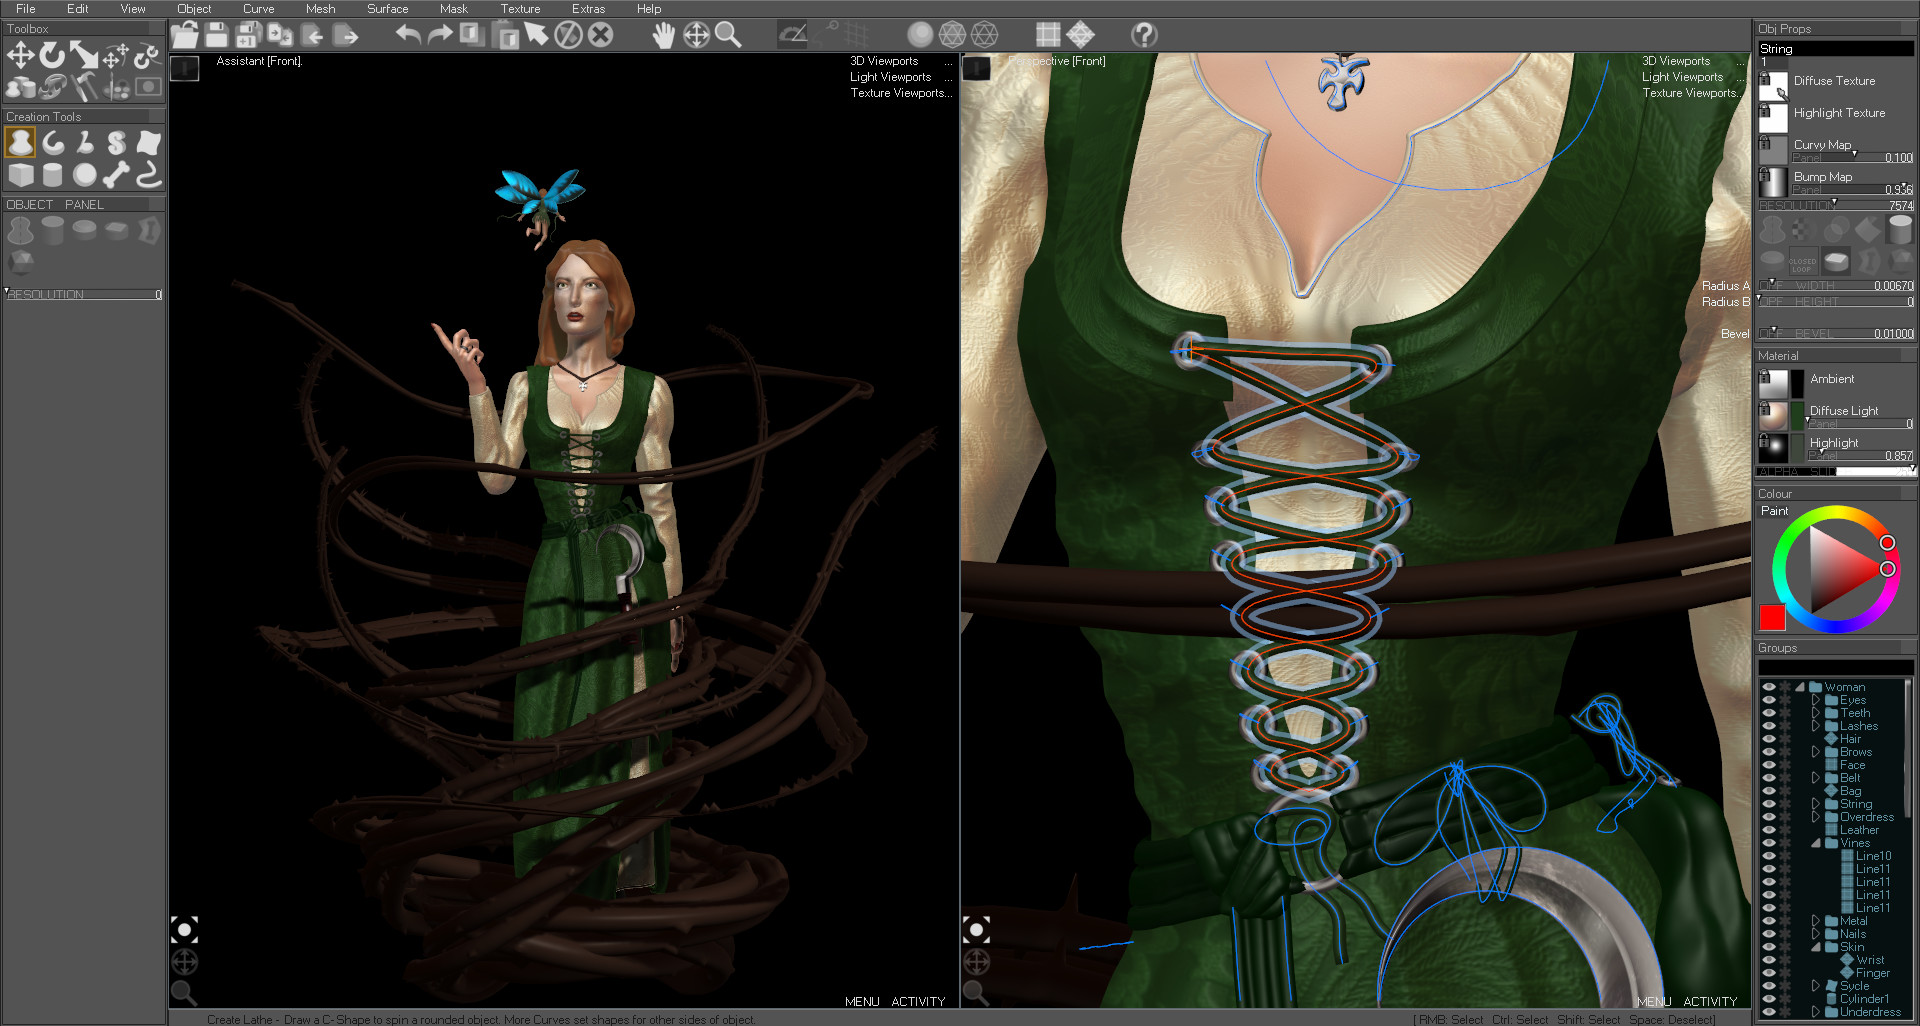The image size is (1920, 1026).
Task: Open the Help via the question mark icon
Action: (1142, 35)
